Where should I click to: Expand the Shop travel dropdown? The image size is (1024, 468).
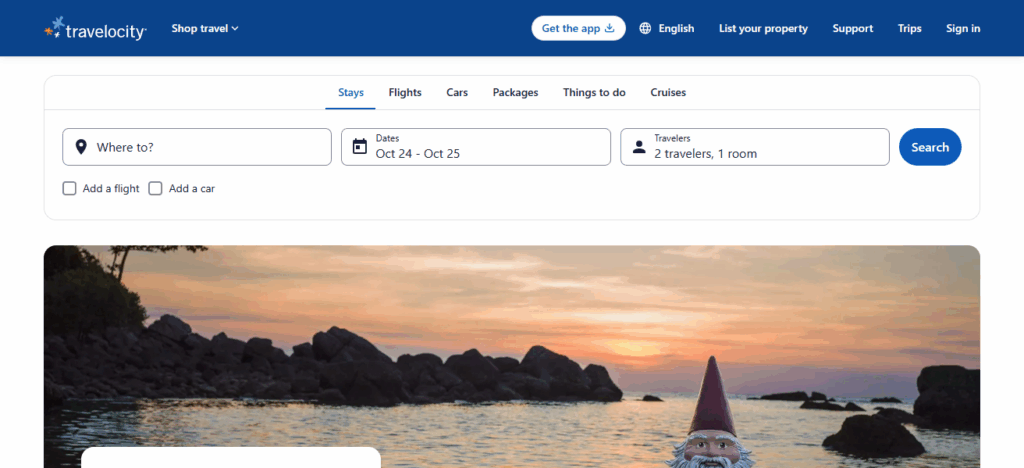(205, 28)
